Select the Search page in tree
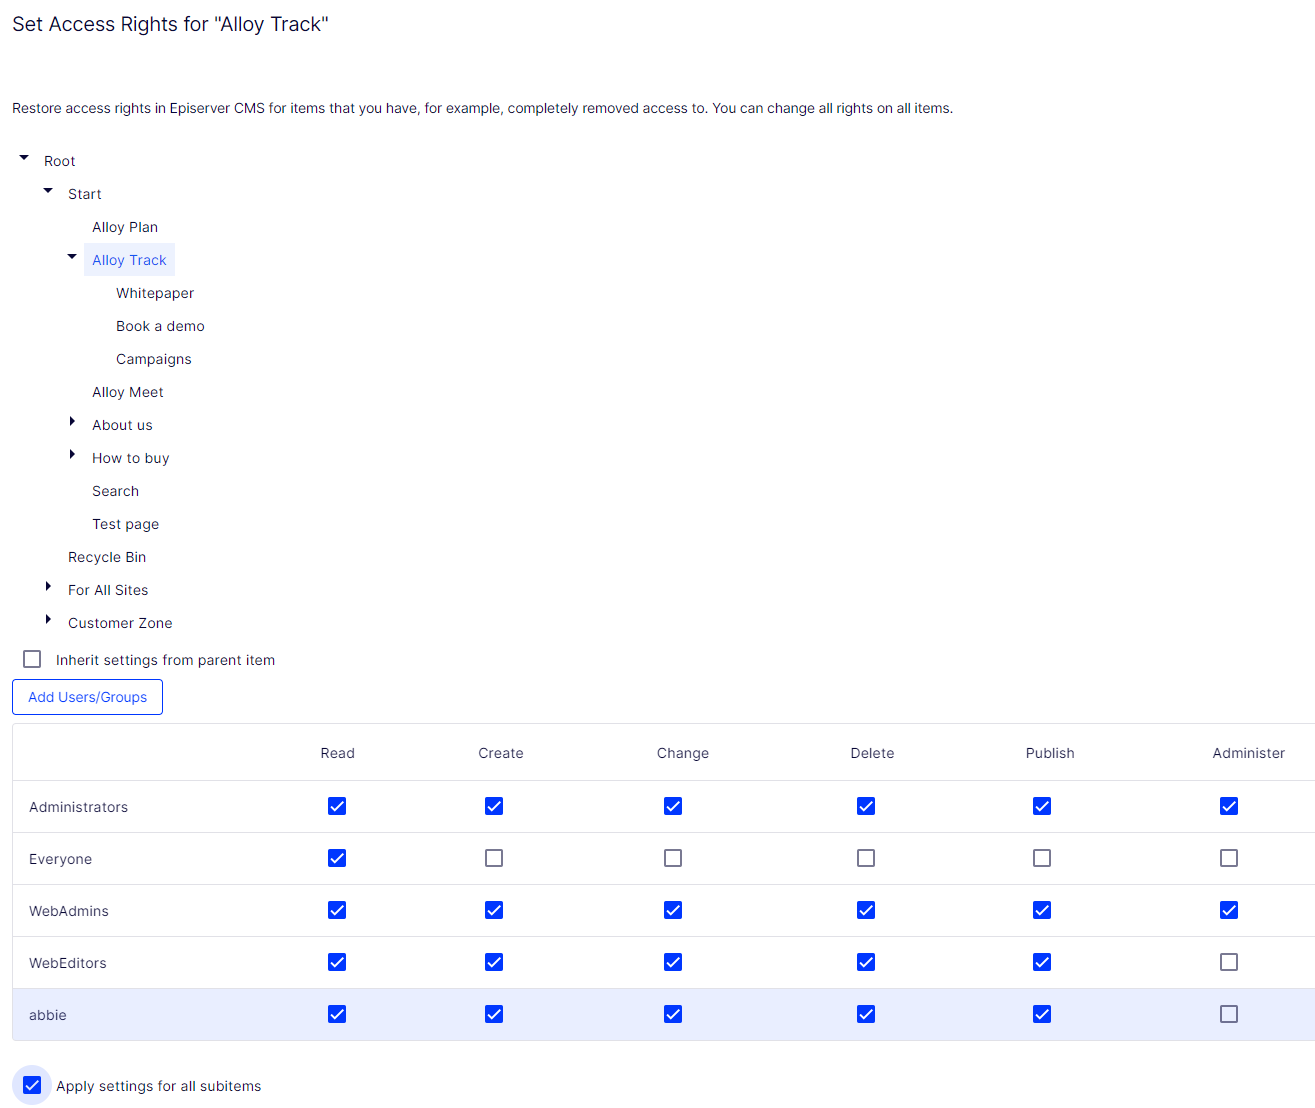Viewport: 1315px width, 1108px height. click(x=115, y=491)
